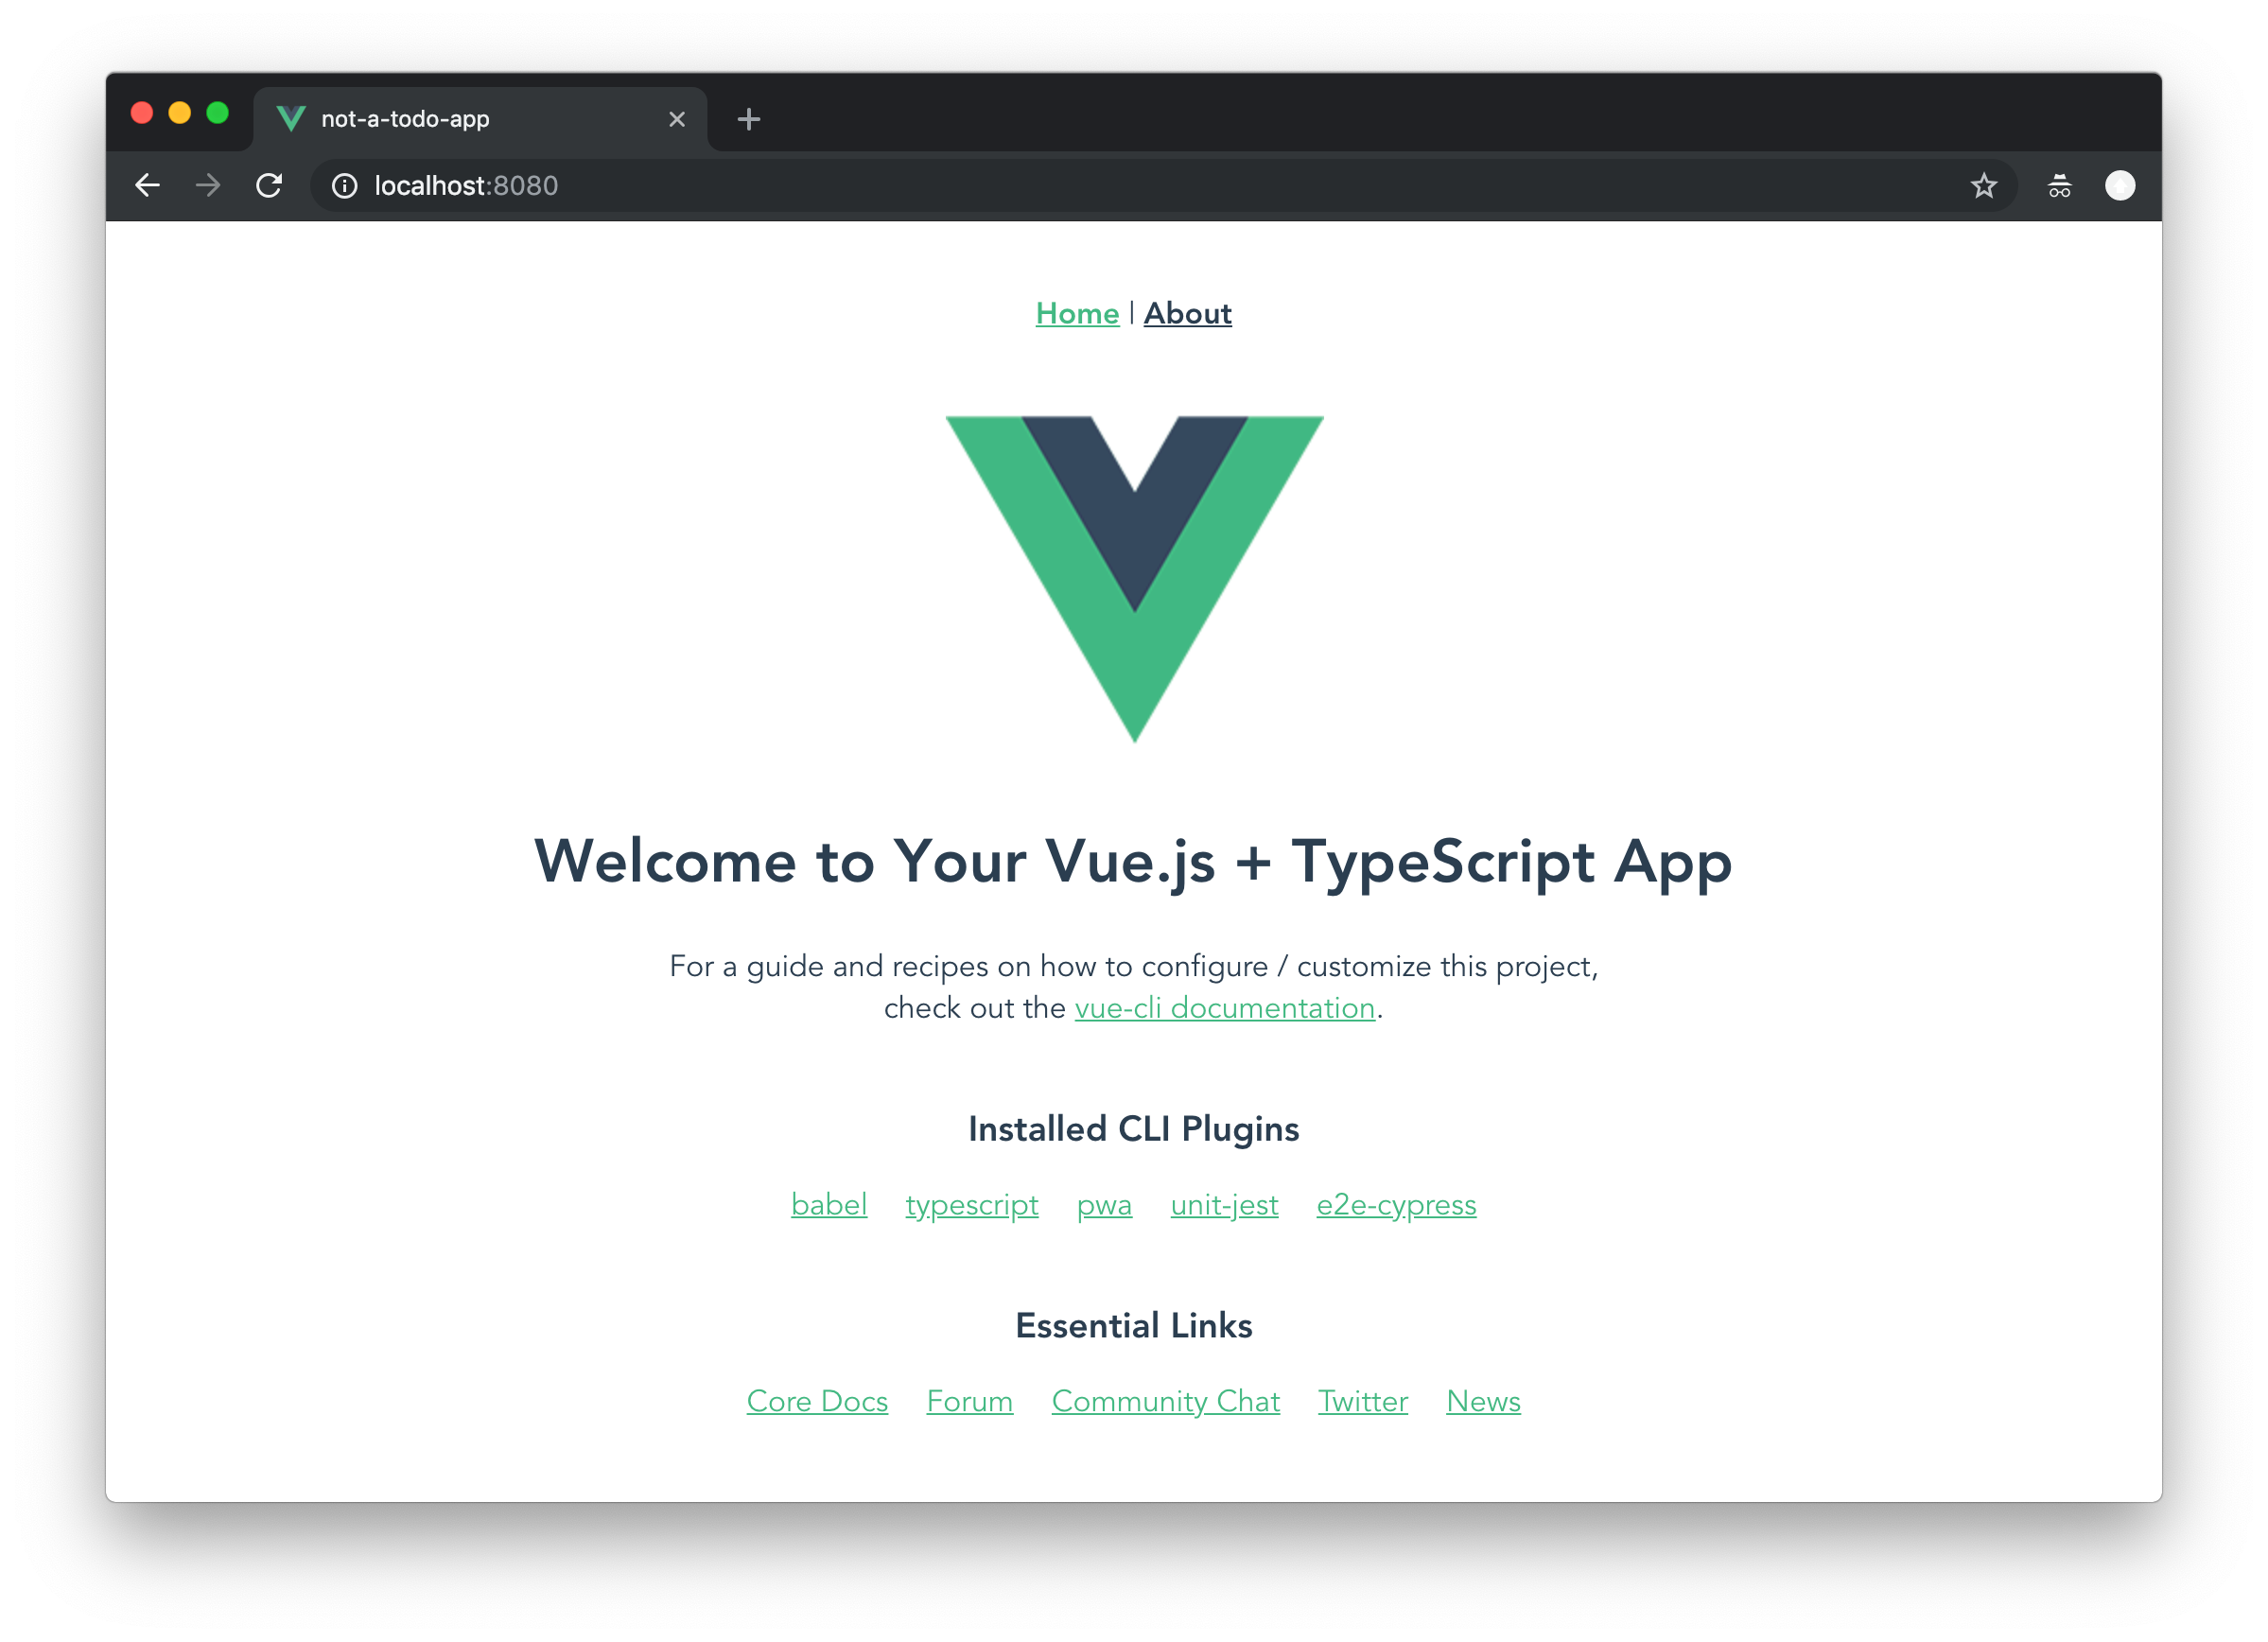
Task: Open the profile avatar icon
Action: click(2120, 186)
